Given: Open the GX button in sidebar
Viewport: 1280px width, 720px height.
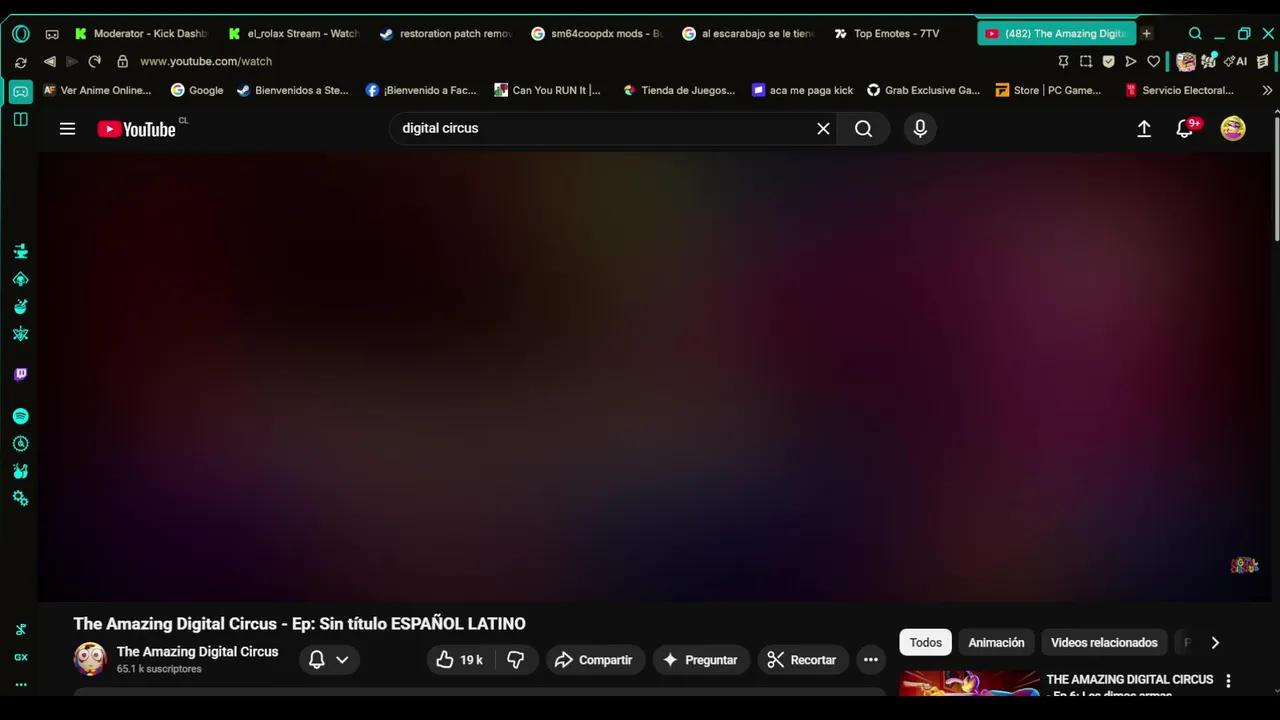Looking at the screenshot, I should click(20, 657).
